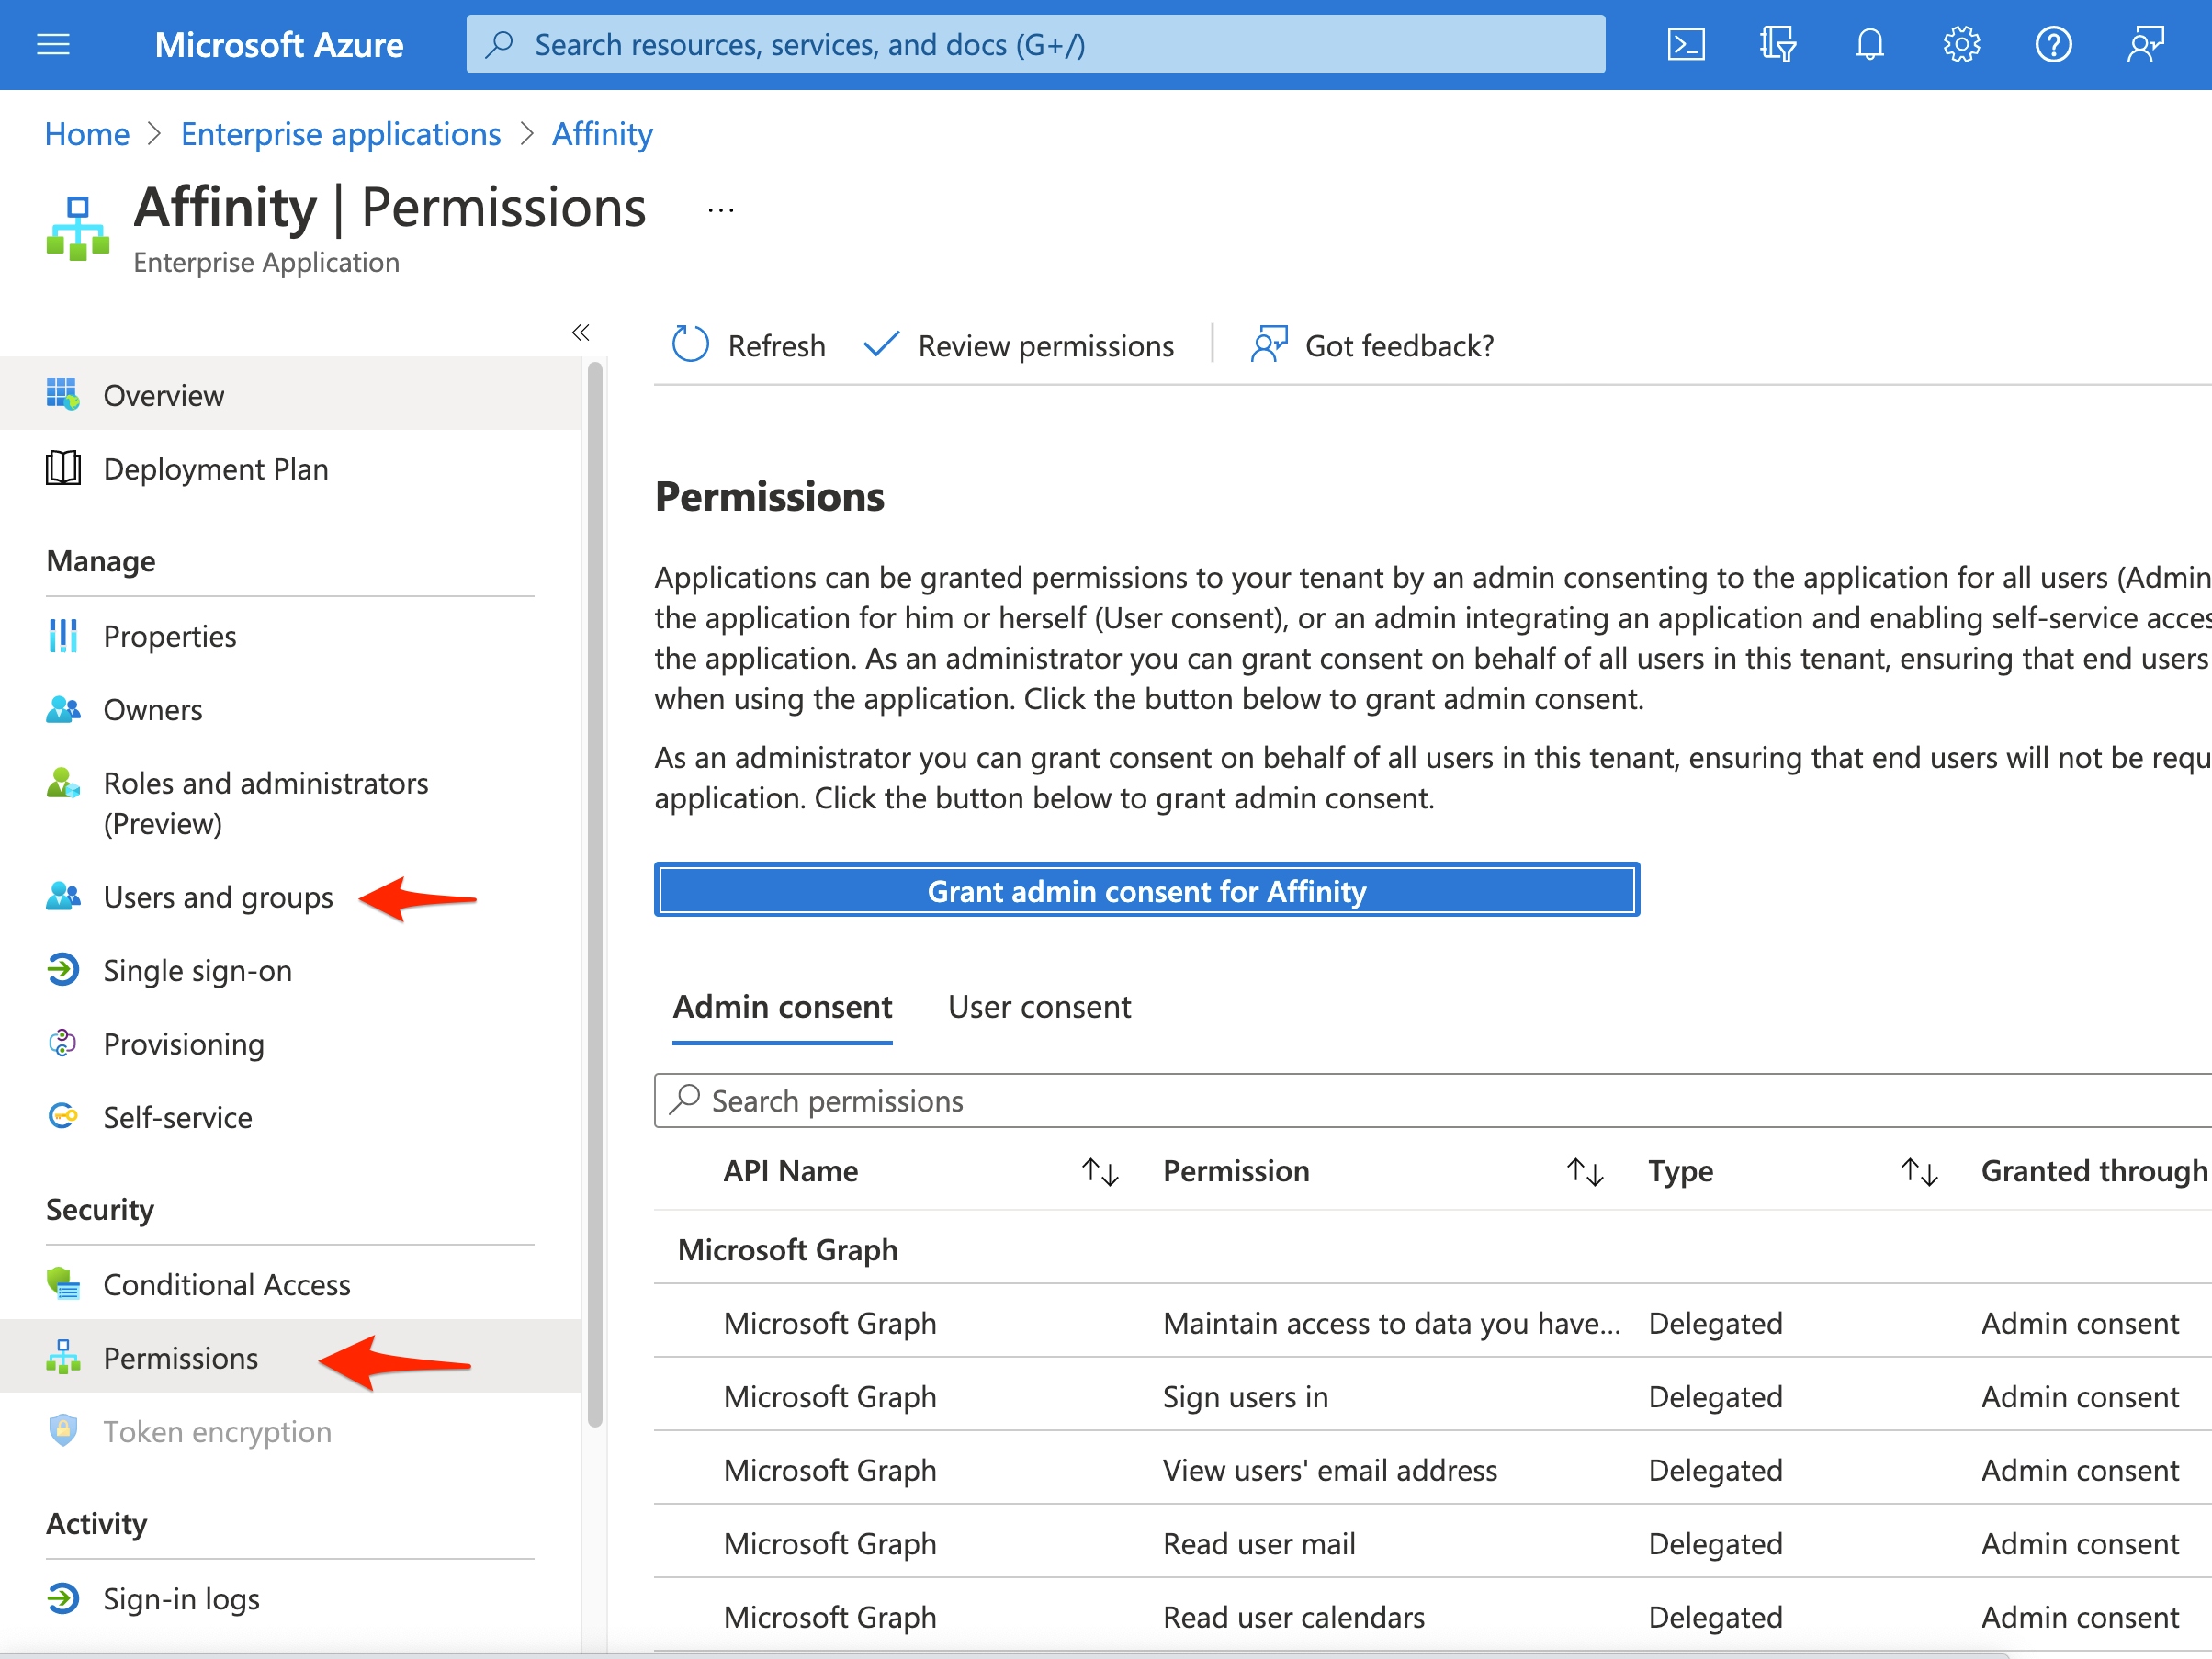2212x1659 pixels.
Task: Select the Owners sidebar icon
Action: click(x=62, y=709)
